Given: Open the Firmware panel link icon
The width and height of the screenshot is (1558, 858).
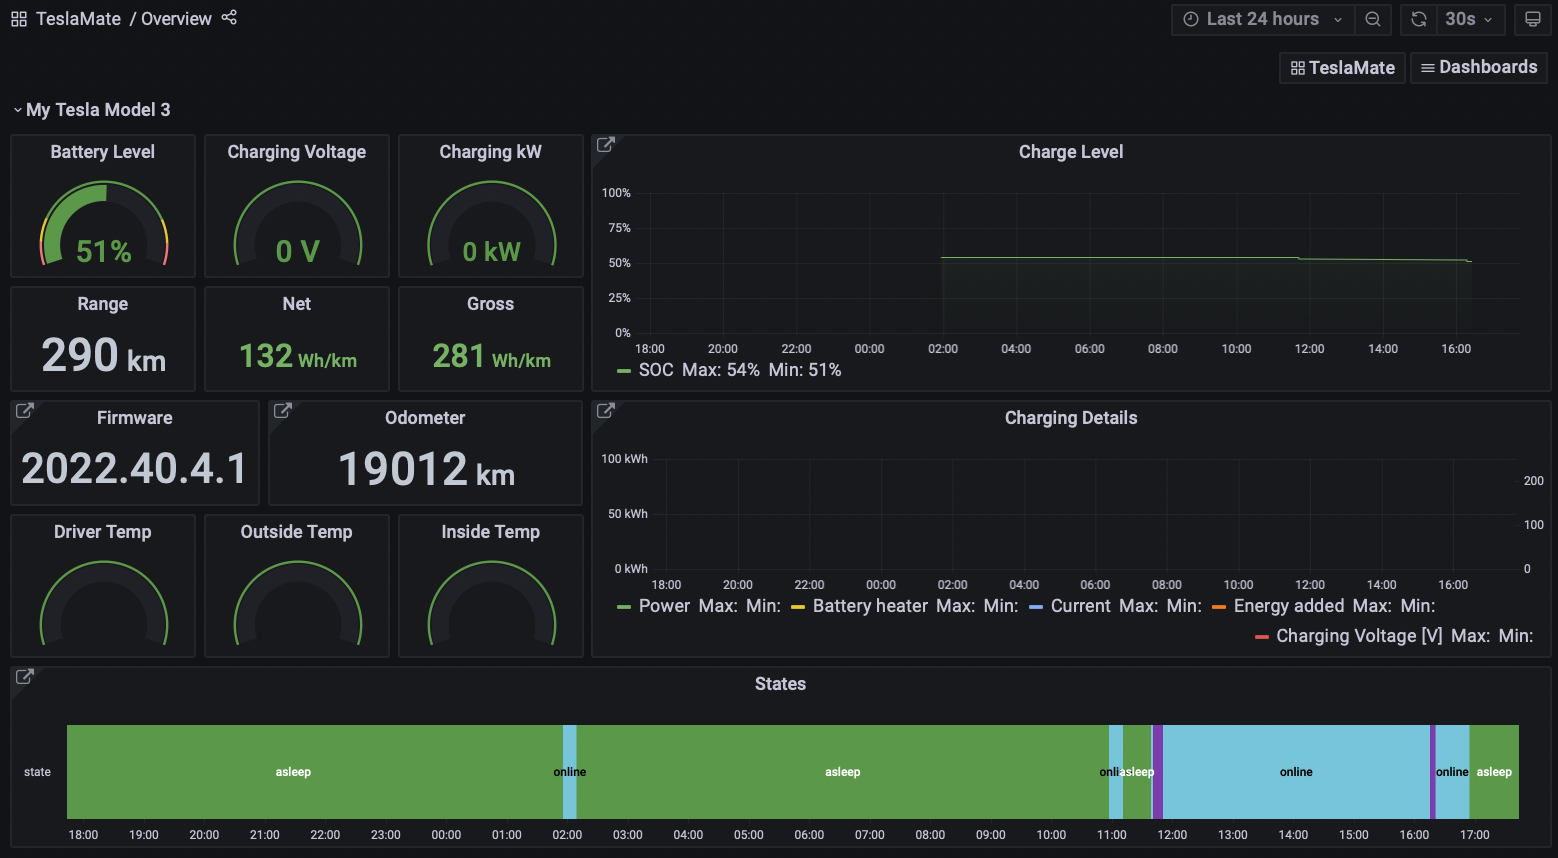Looking at the screenshot, I should 25,411.
